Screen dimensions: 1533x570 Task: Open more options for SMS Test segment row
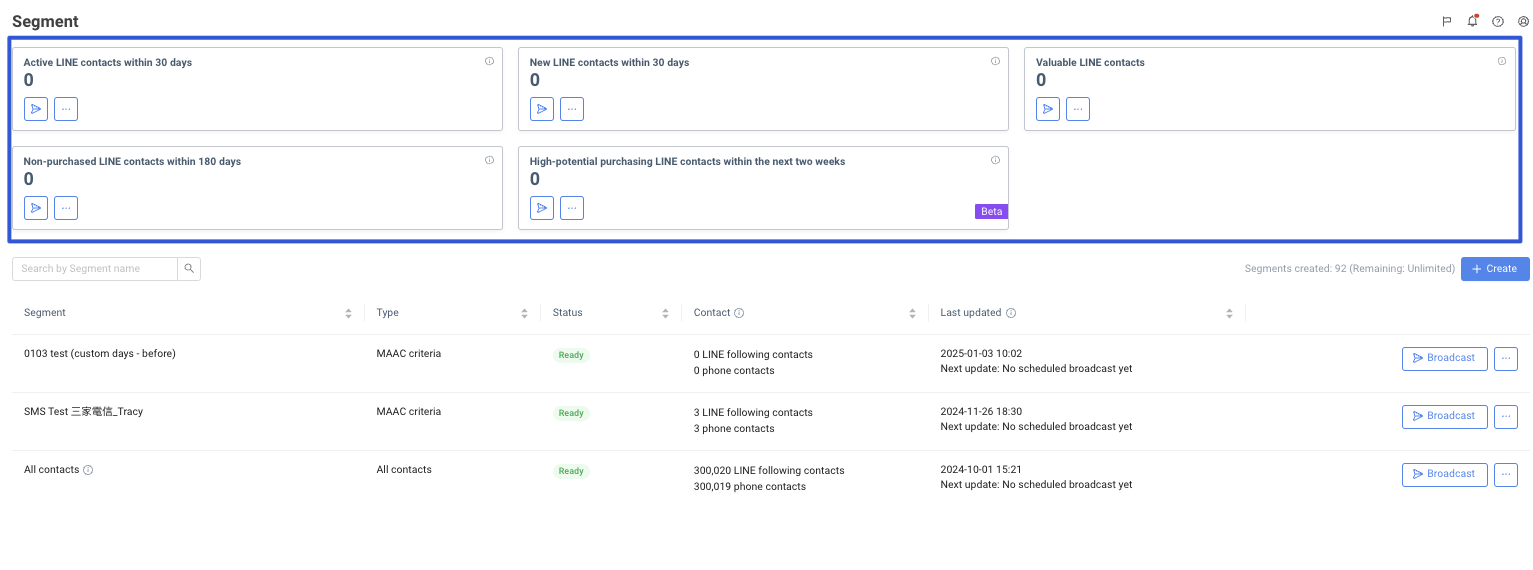click(1505, 416)
